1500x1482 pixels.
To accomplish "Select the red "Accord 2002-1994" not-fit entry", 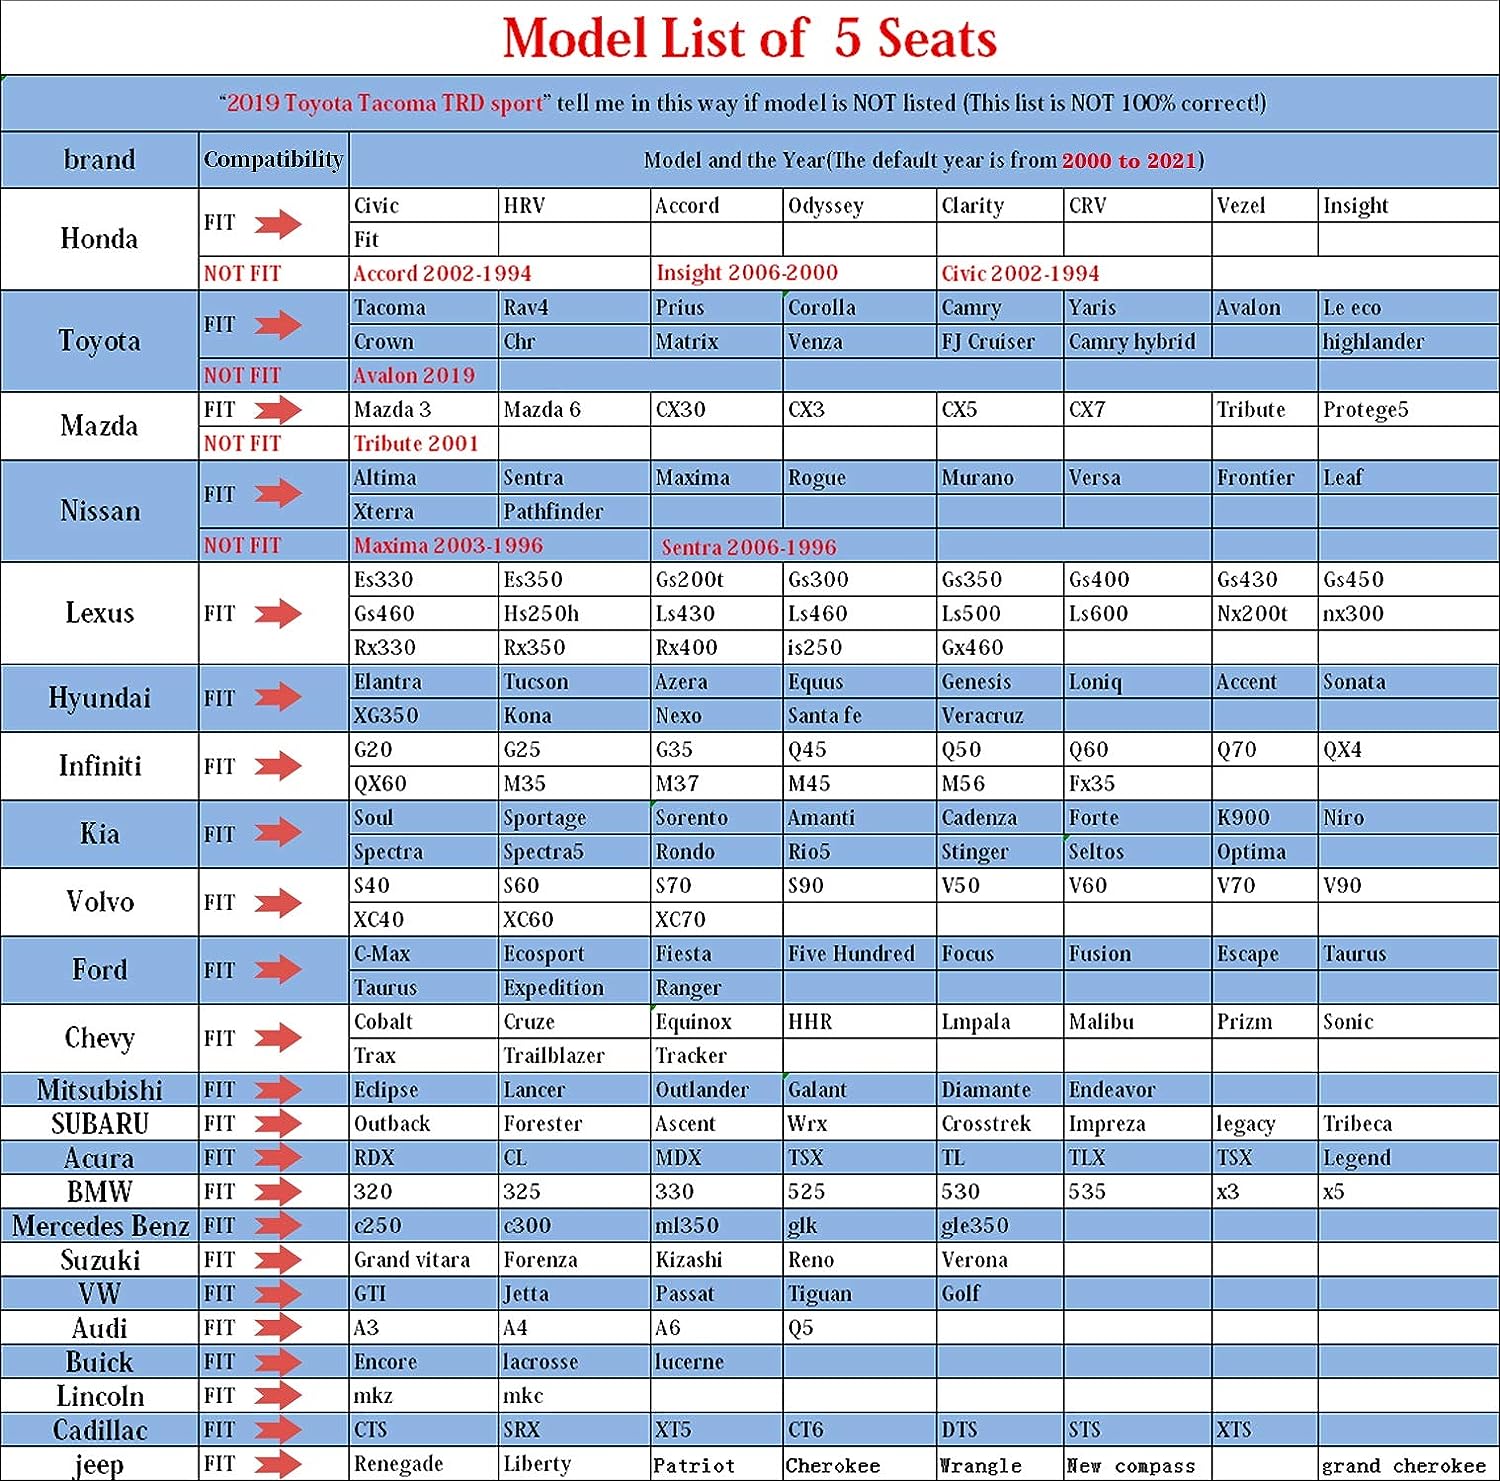I will coord(442,274).
